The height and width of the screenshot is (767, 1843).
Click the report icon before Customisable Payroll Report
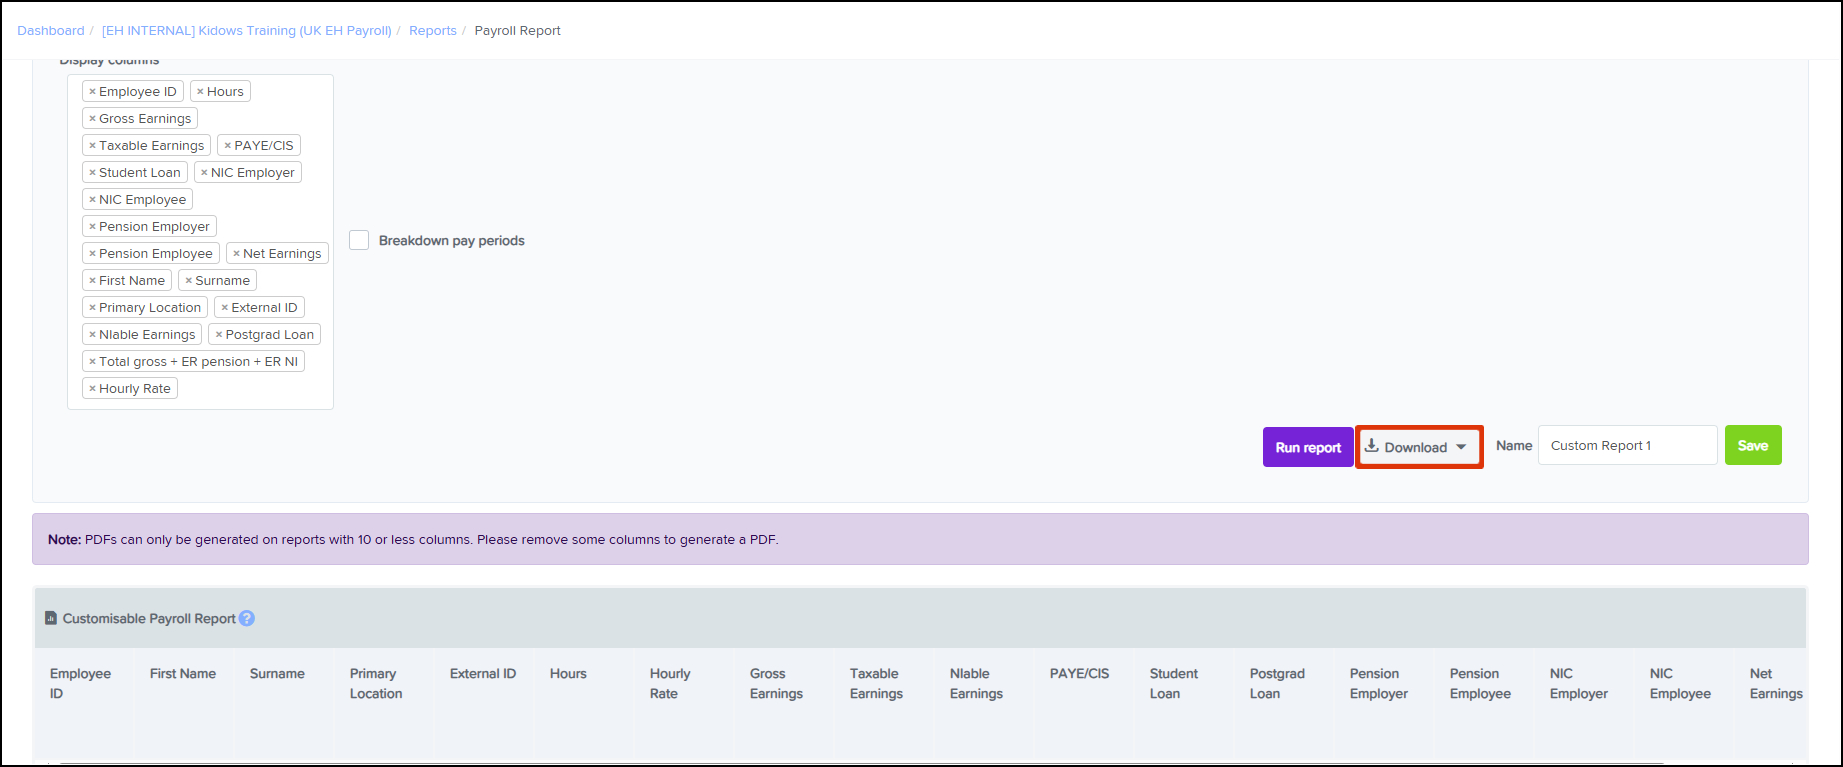[x=51, y=619]
